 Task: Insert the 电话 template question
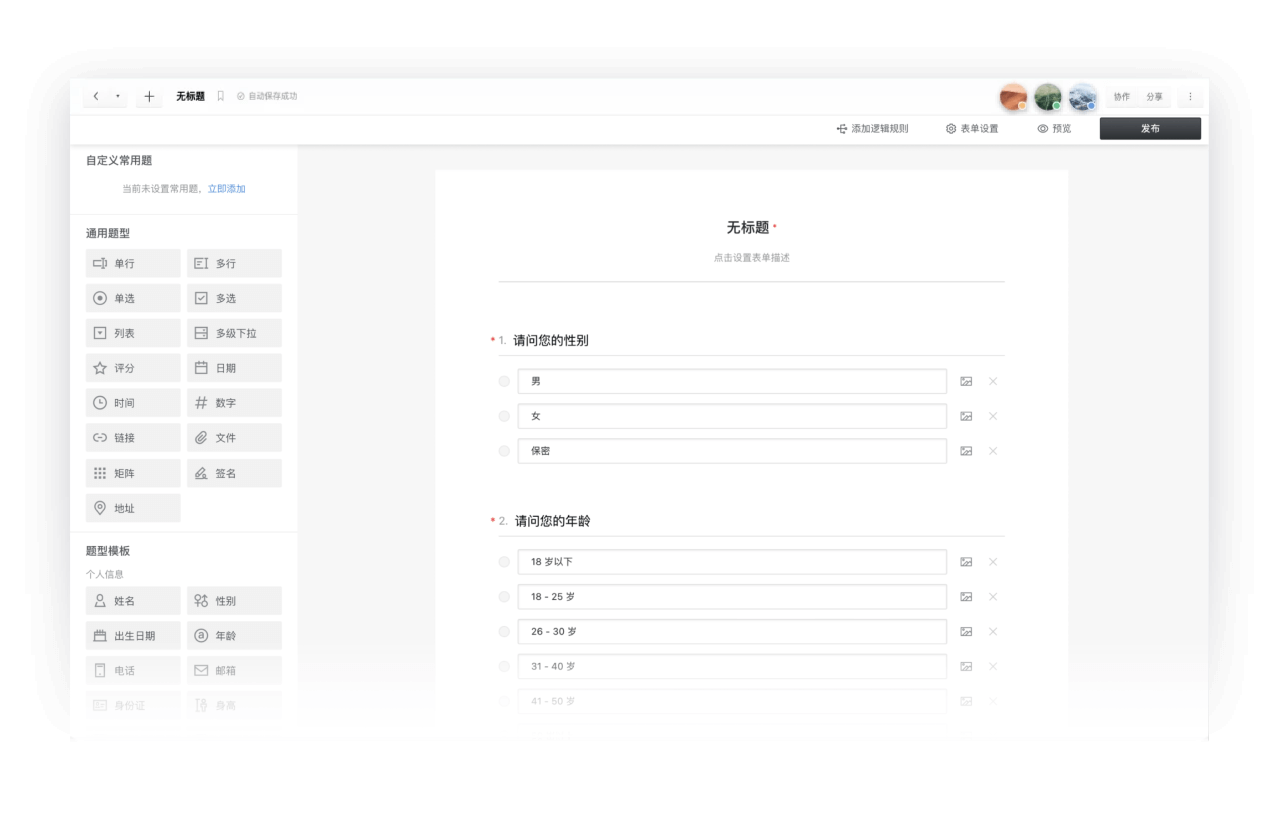coord(133,672)
